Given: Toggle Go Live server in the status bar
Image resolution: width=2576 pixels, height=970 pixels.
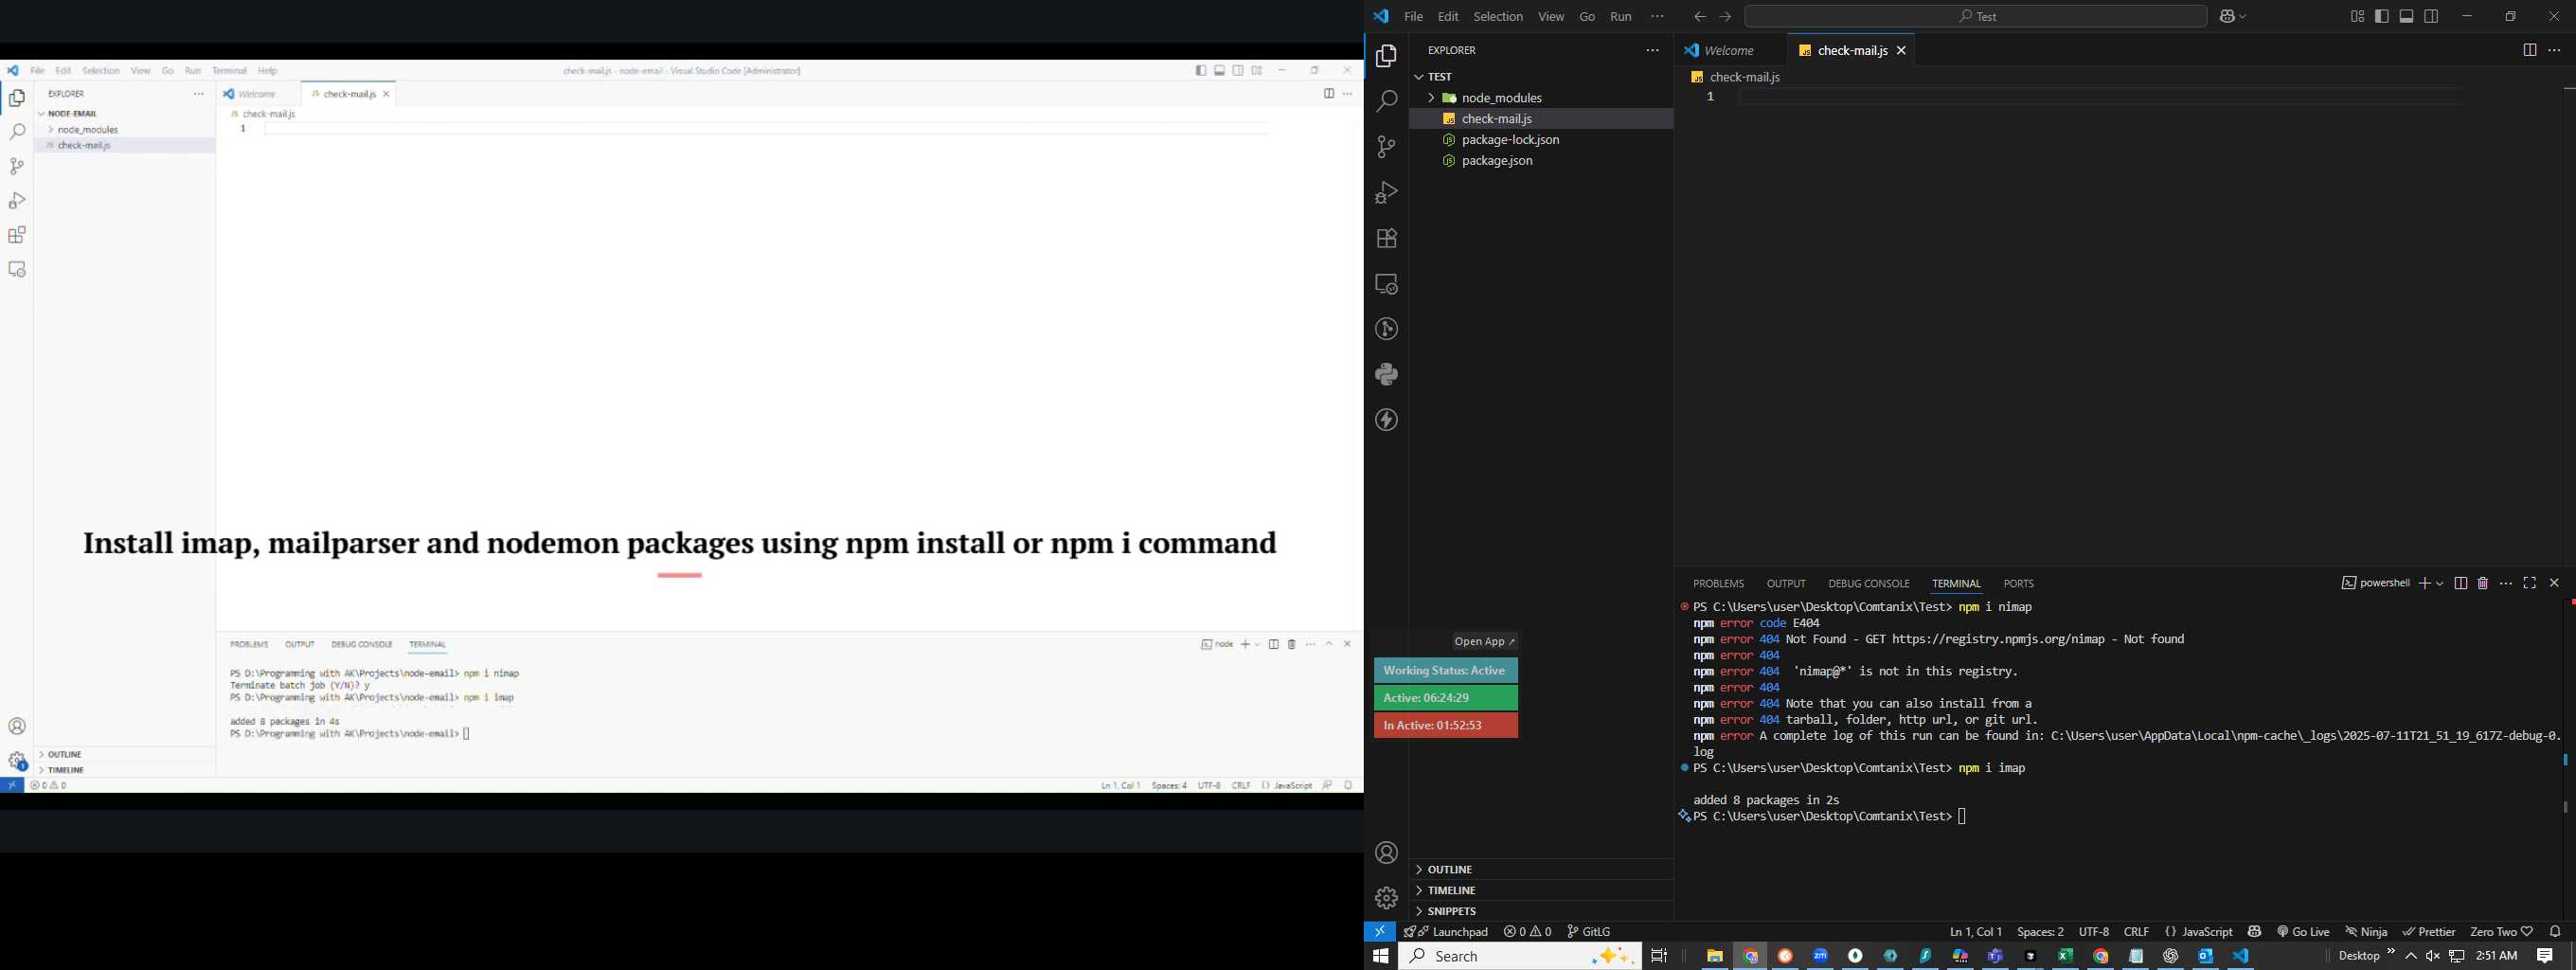Looking at the screenshot, I should (2304, 931).
